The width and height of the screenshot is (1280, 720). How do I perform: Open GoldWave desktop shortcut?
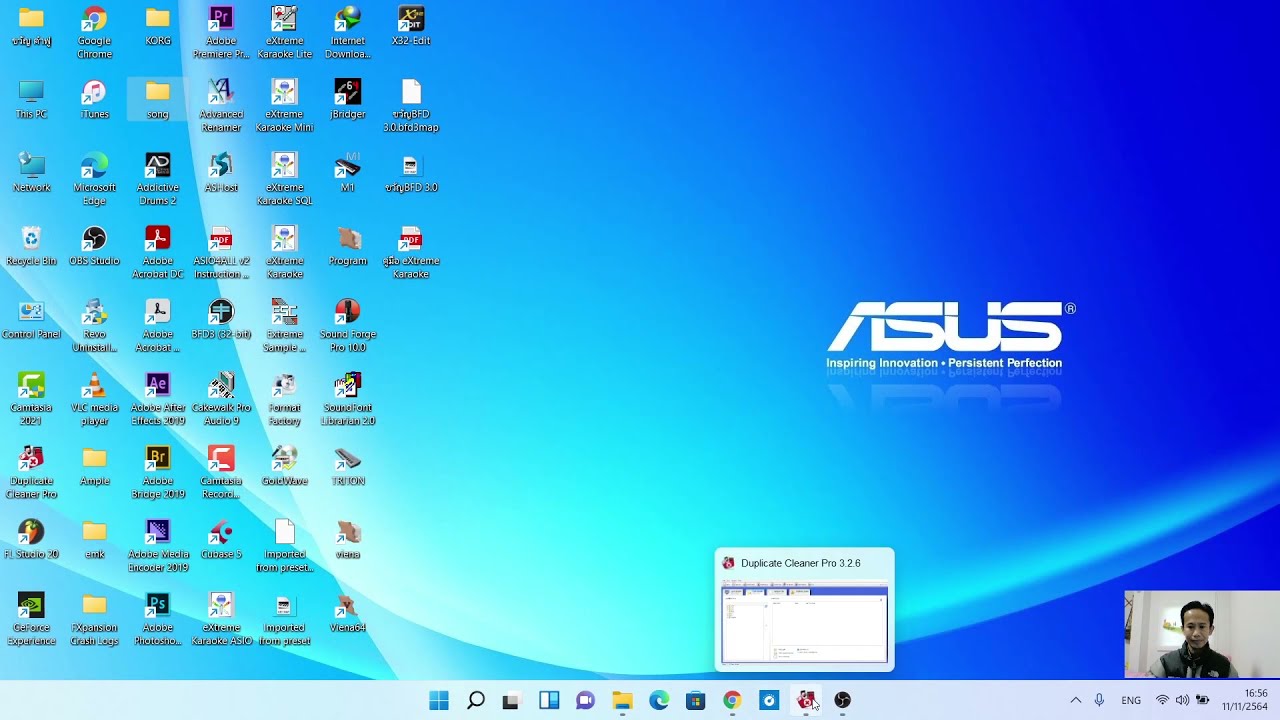tap(284, 466)
